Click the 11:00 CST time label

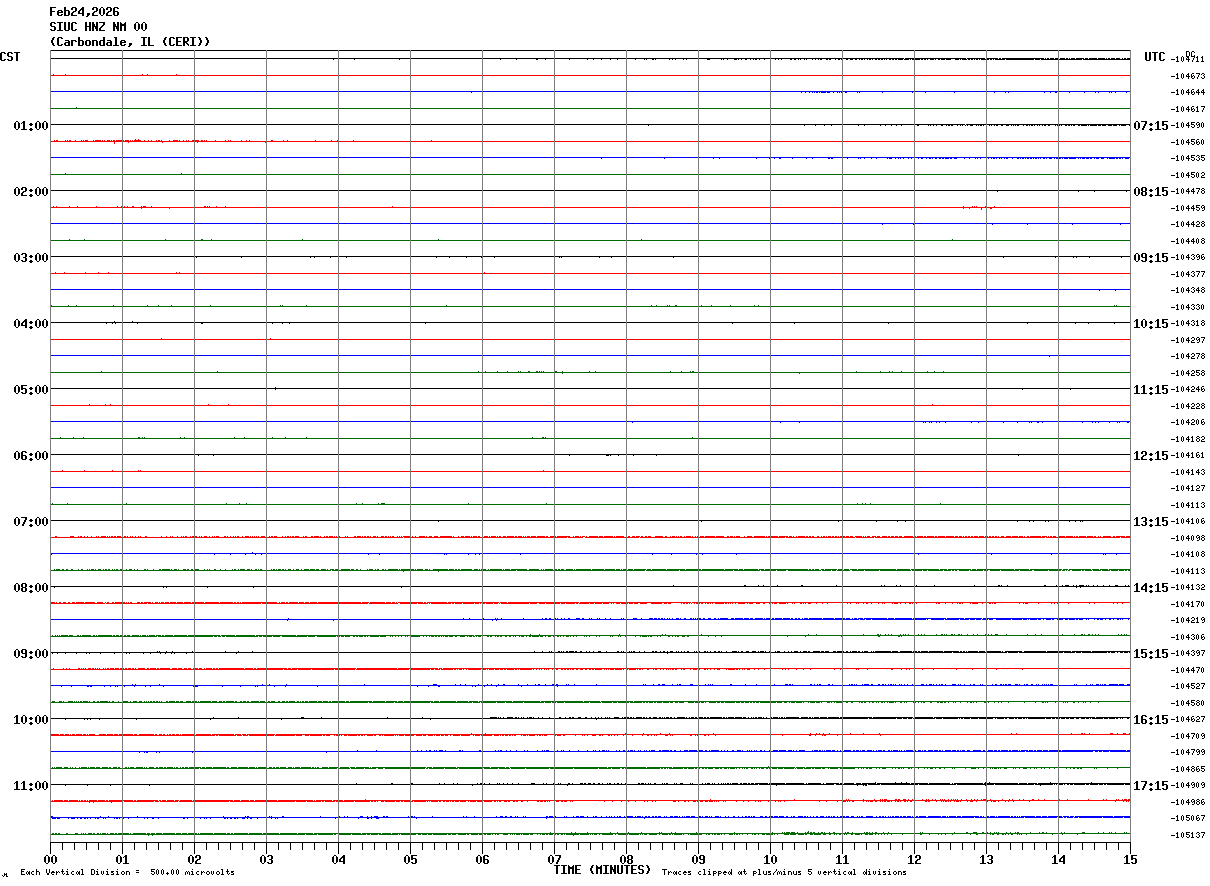31,786
